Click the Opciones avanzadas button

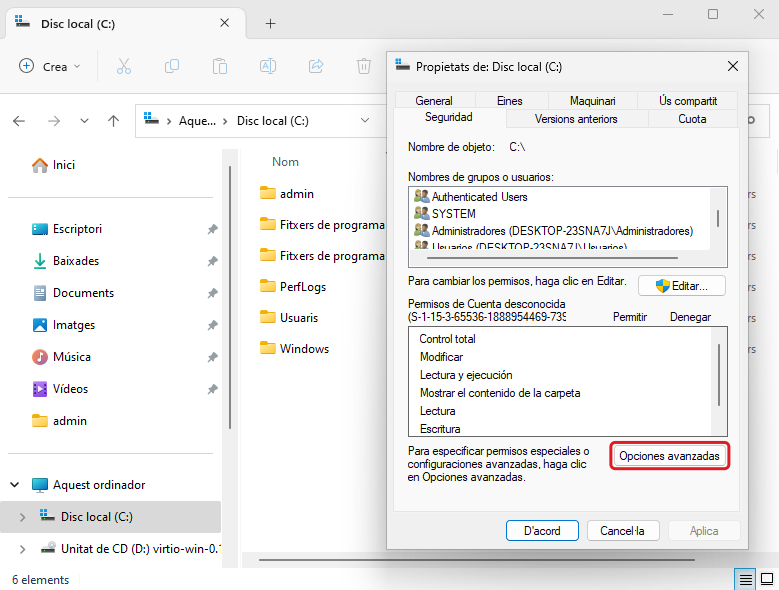(x=669, y=456)
